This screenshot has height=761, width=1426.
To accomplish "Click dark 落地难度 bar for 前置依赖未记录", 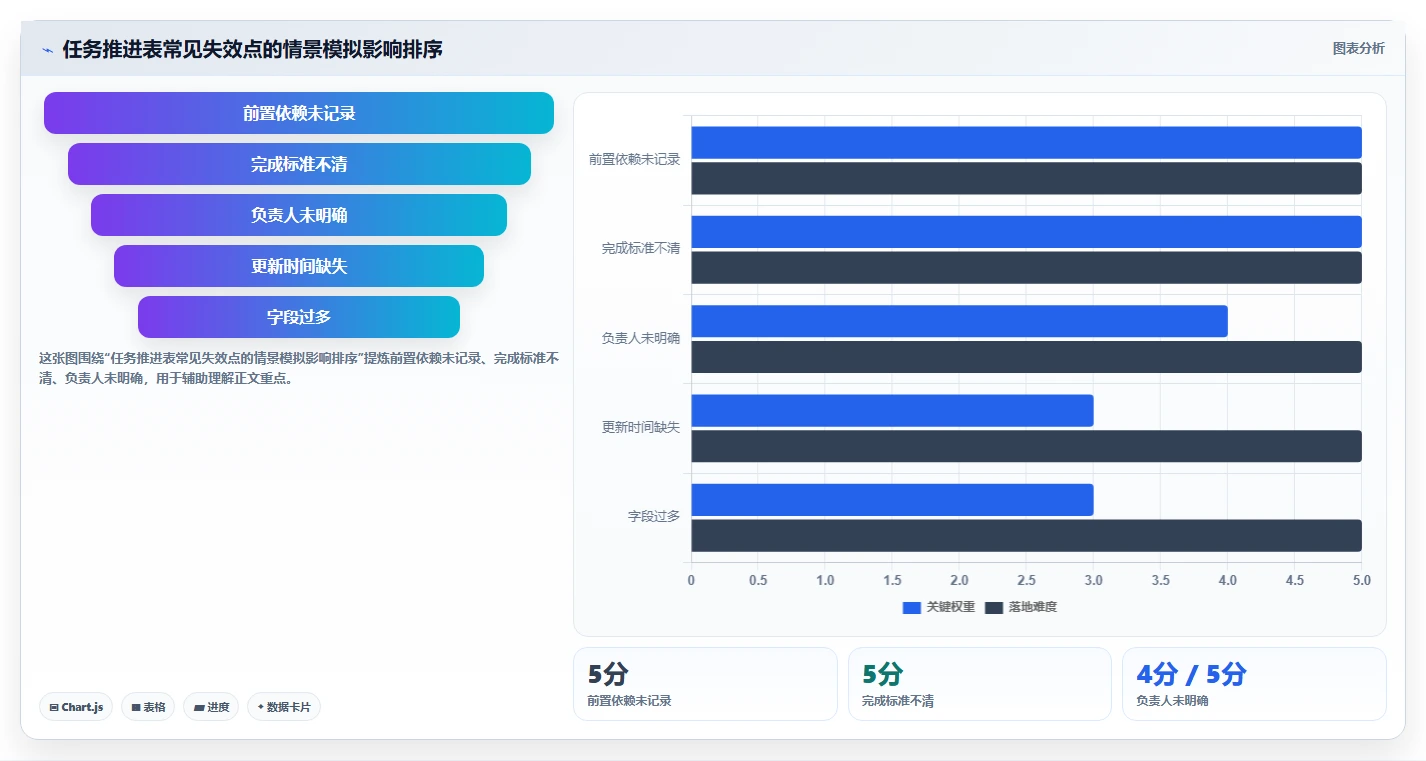I will click(x=1026, y=178).
